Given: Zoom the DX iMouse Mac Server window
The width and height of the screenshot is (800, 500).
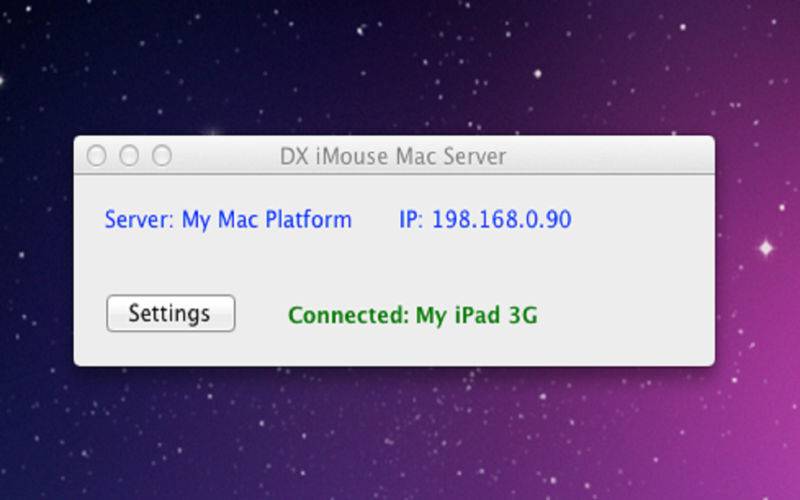Looking at the screenshot, I should [162, 156].
